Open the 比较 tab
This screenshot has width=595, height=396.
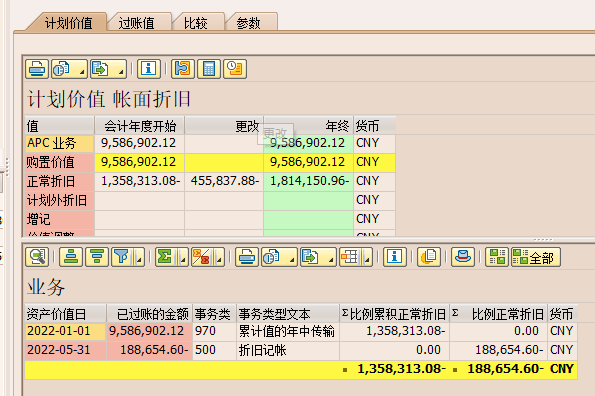196,23
